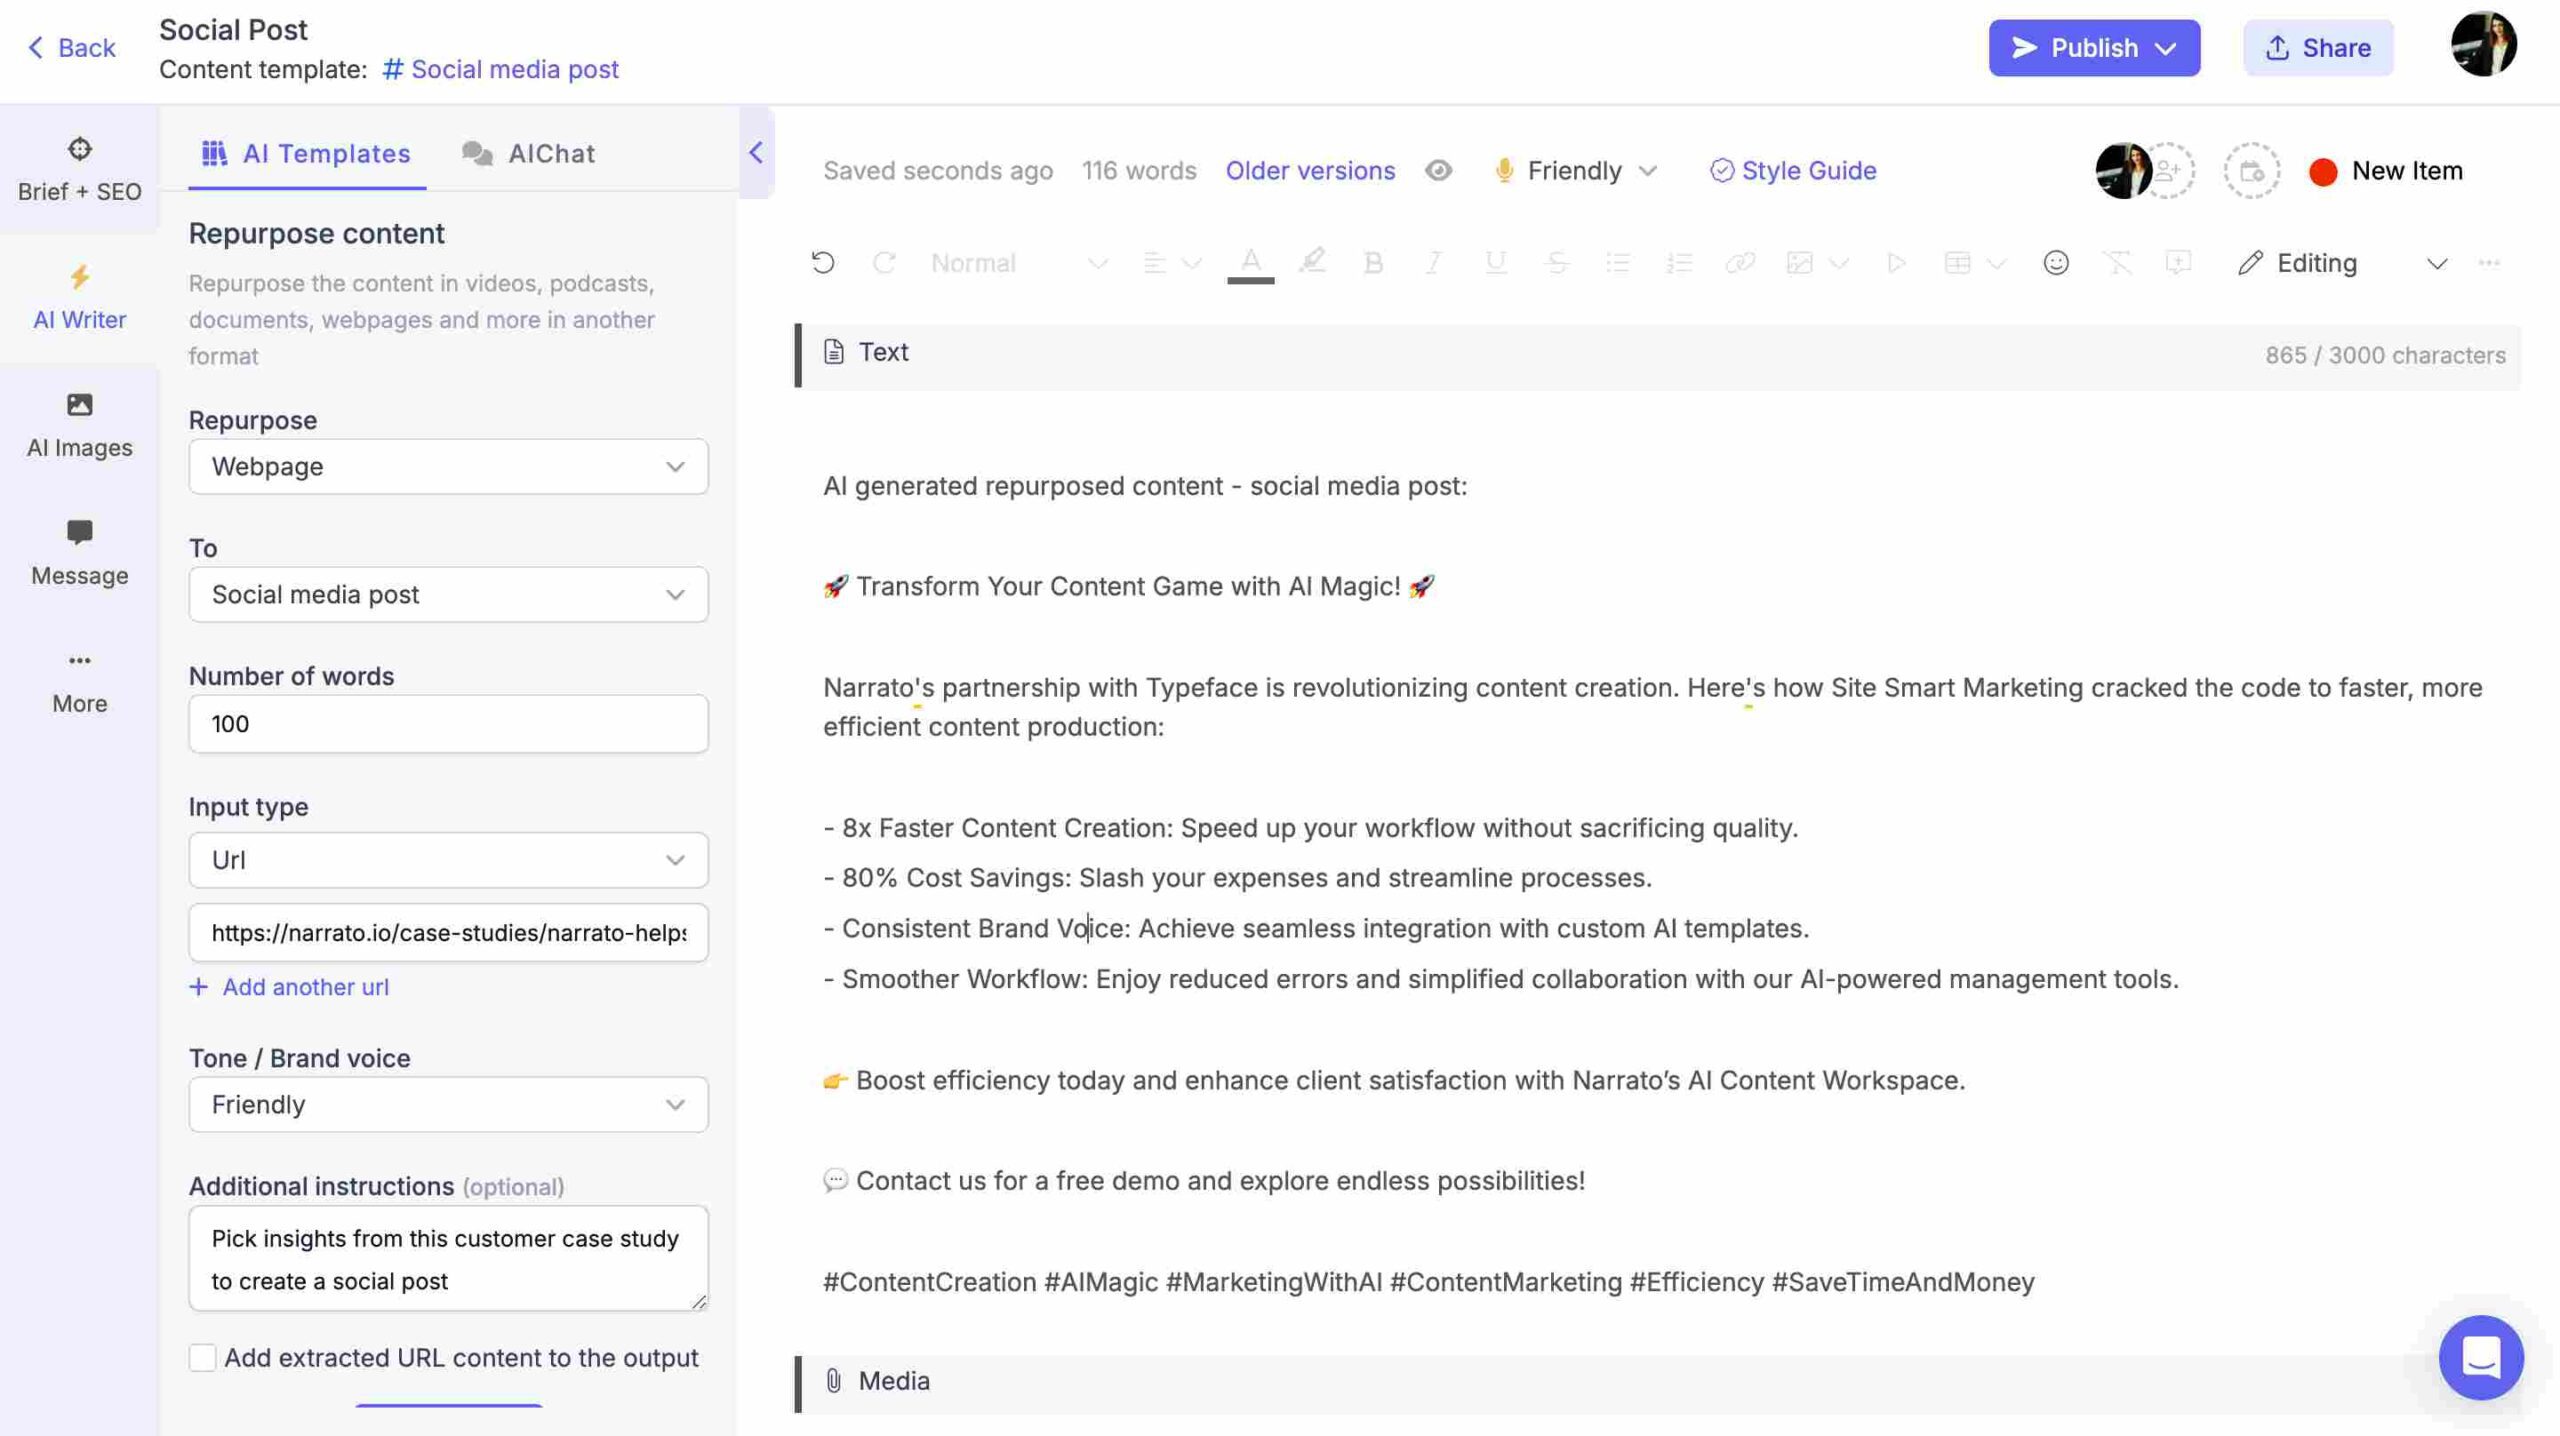Click the hashtags line in the post
The width and height of the screenshot is (2560, 1436).
(1428, 1281)
